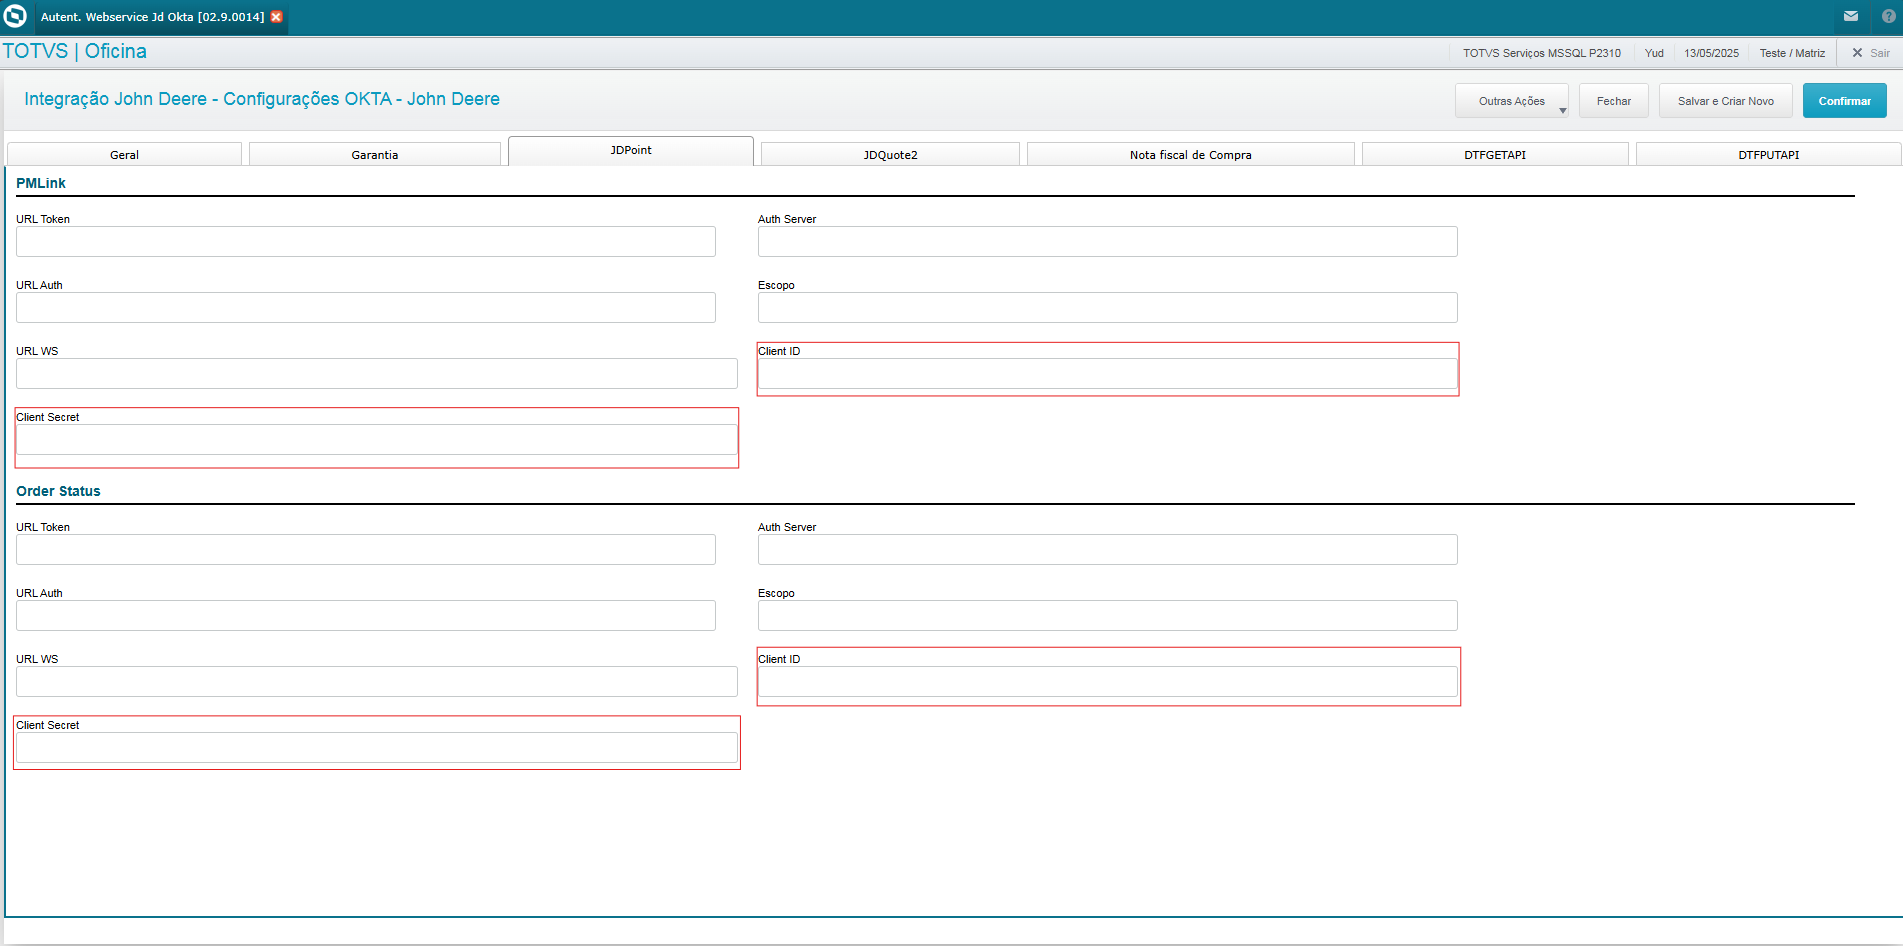Close the Autent. Webservice Jd Okta tab

coord(277,17)
